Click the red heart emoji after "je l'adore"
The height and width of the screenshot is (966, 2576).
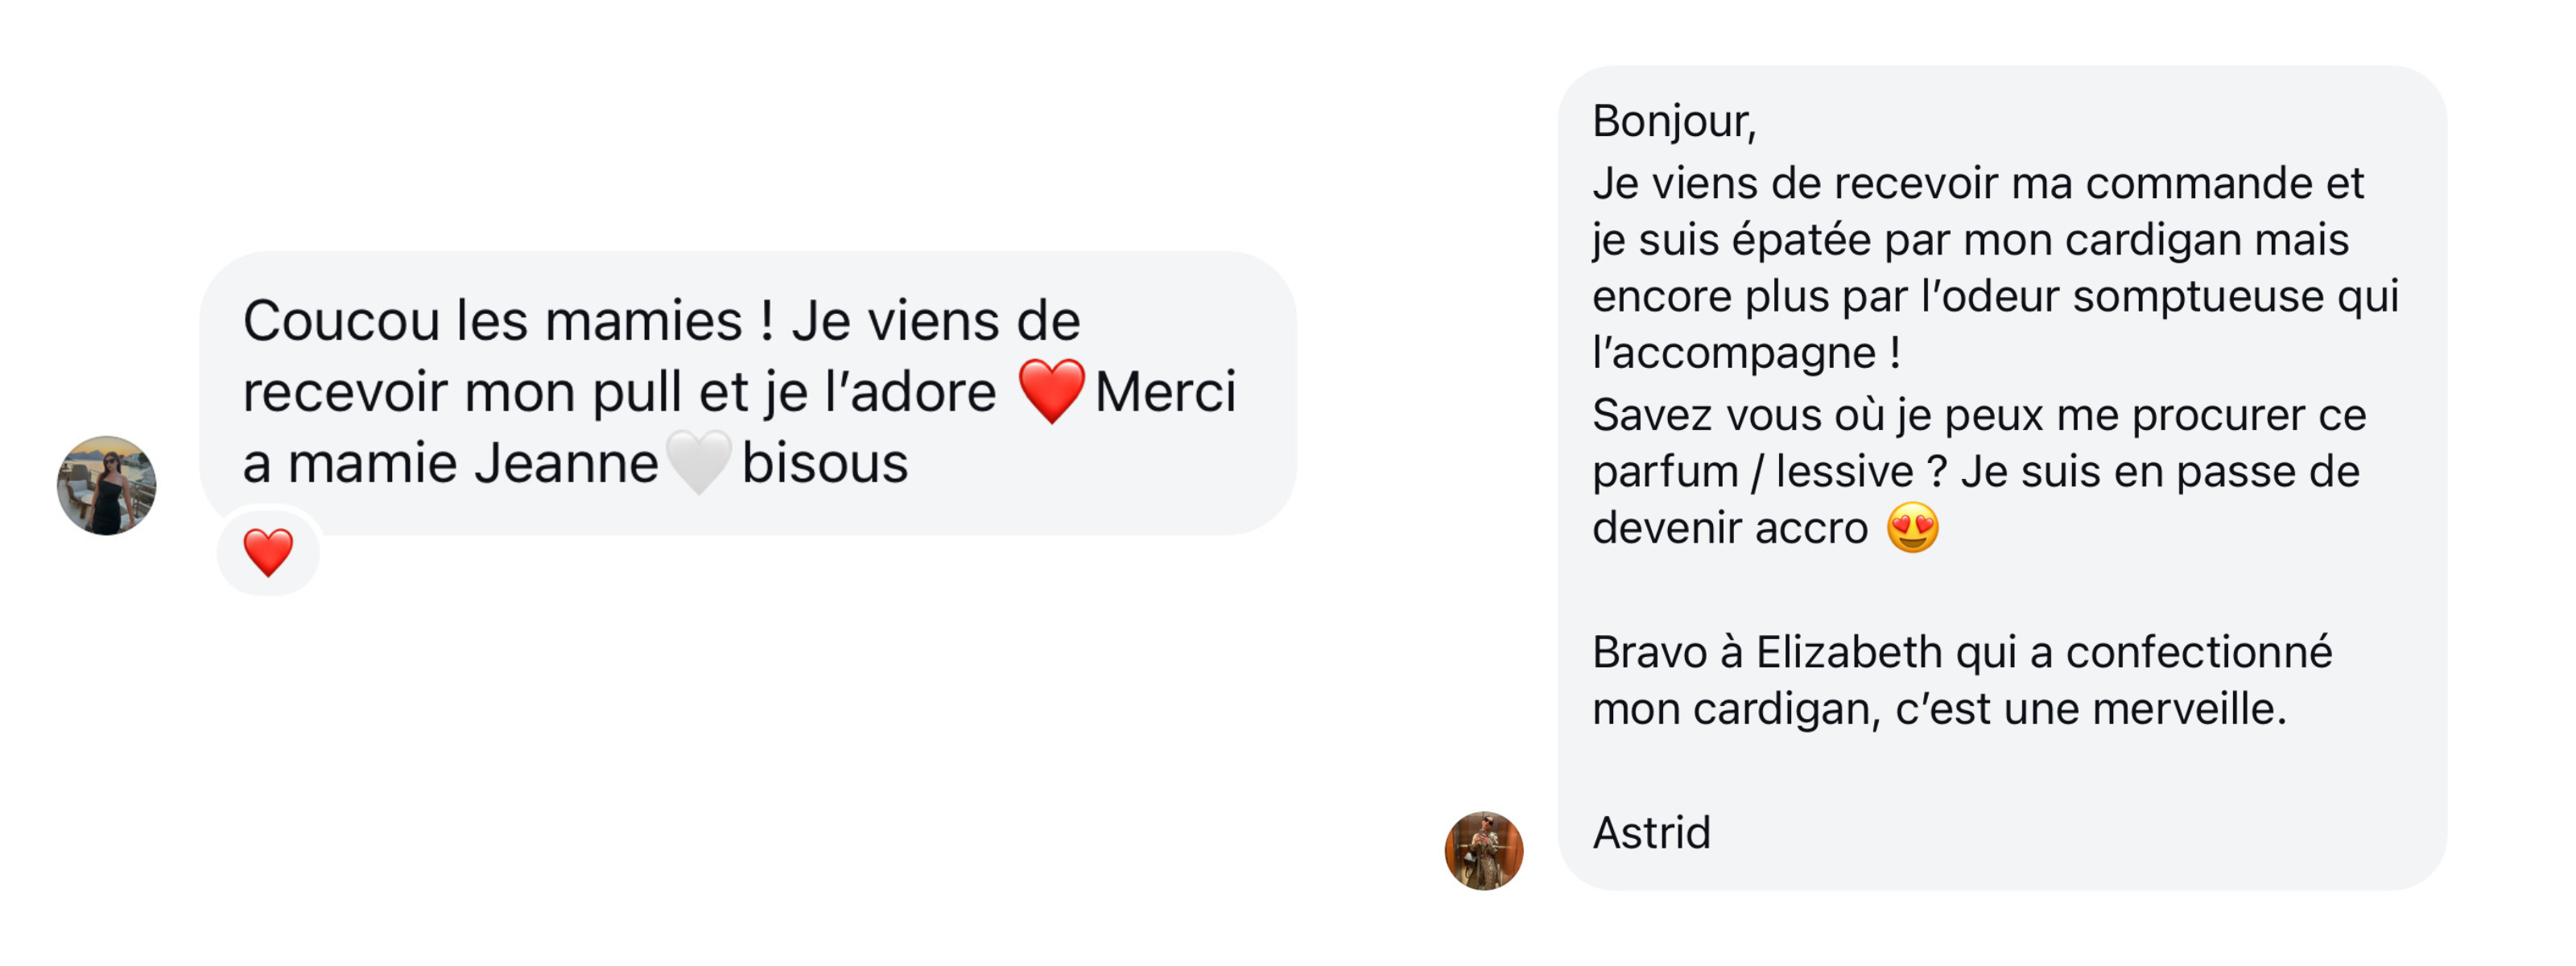coord(1050,391)
